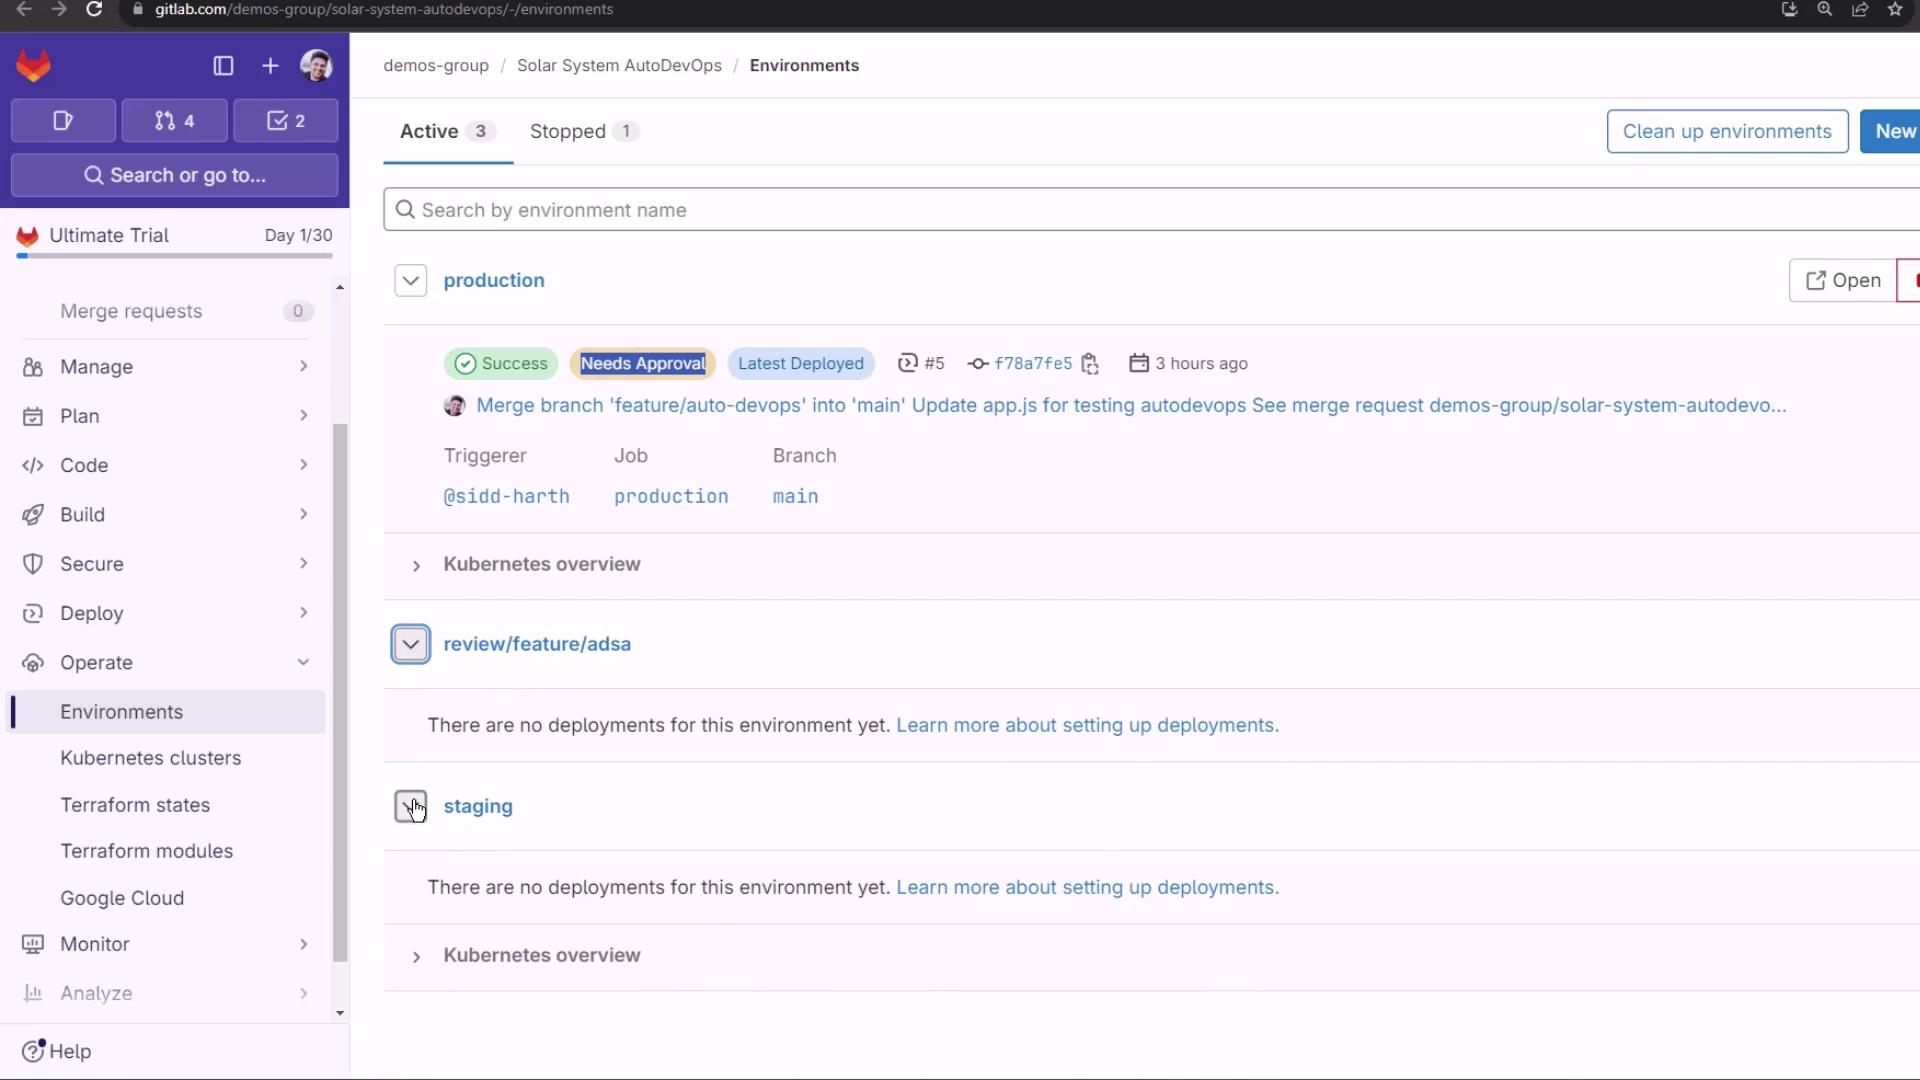This screenshot has width=1920, height=1080.
Task: Expand Kubernetes overview under production
Action: click(417, 566)
